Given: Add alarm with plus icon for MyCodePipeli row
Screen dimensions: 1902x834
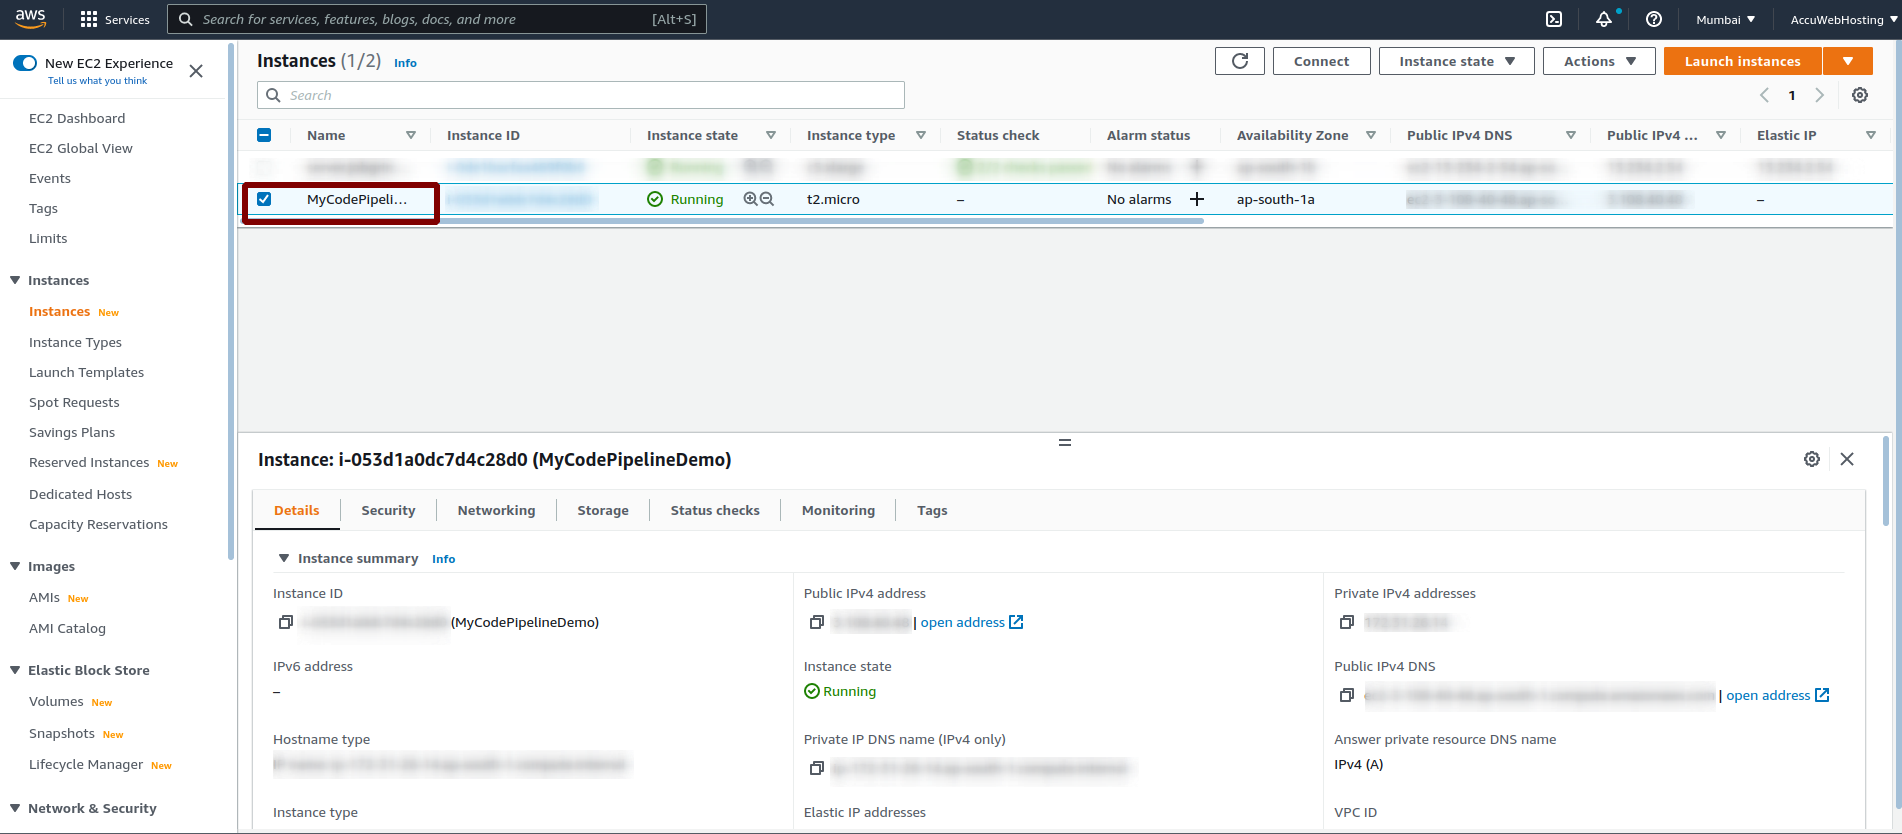Looking at the screenshot, I should point(1196,199).
